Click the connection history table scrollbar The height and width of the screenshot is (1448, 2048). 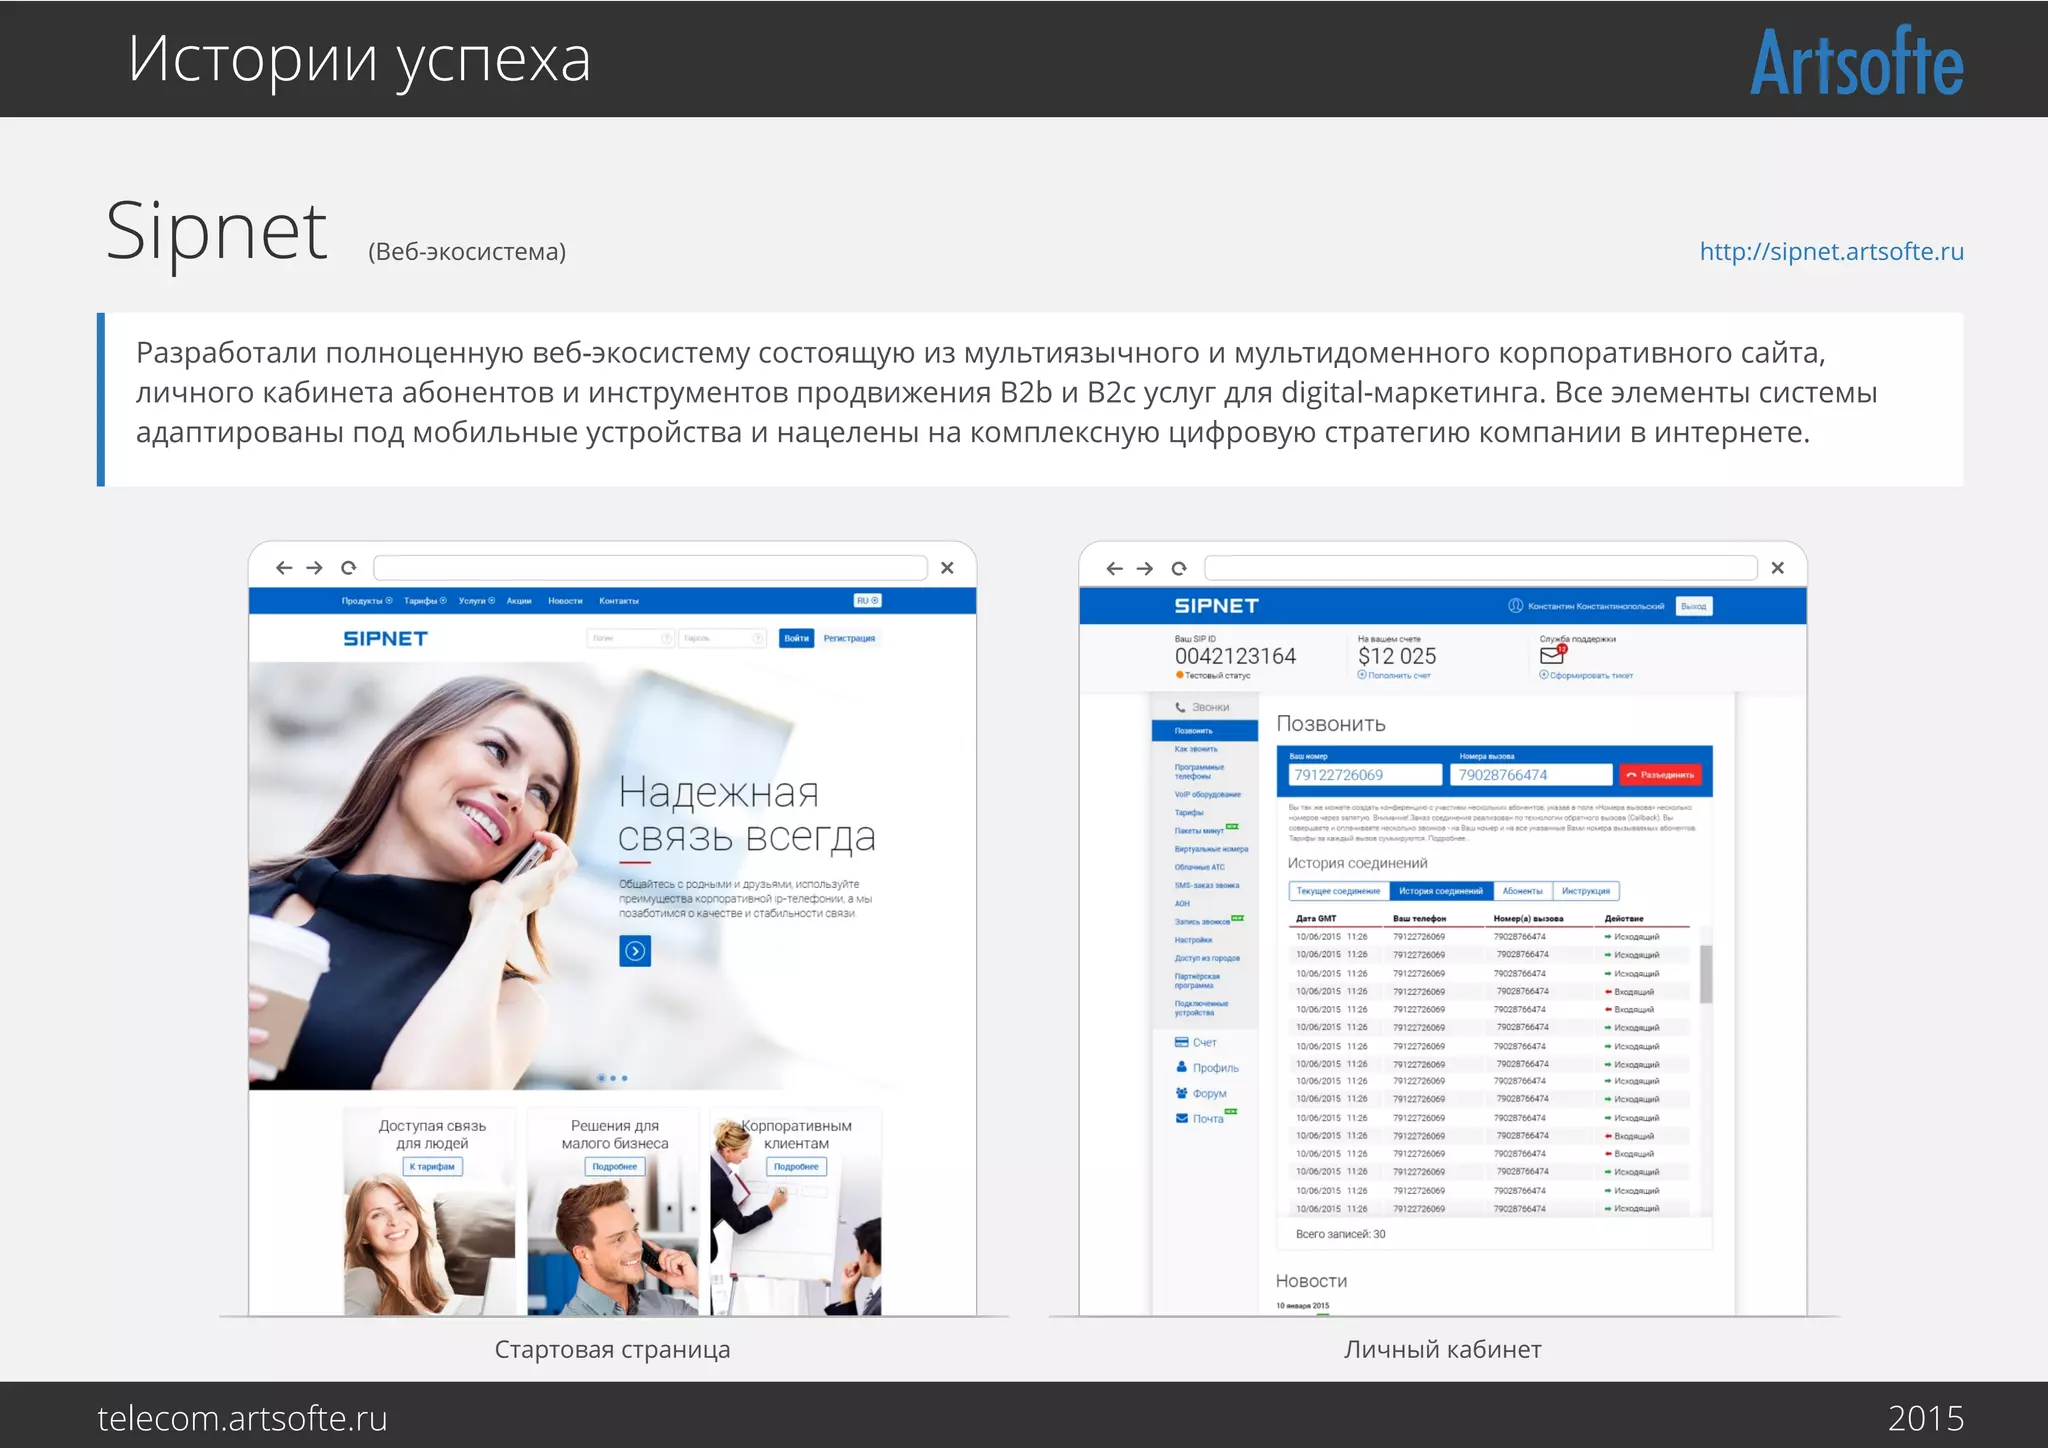pyautogui.click(x=1705, y=973)
